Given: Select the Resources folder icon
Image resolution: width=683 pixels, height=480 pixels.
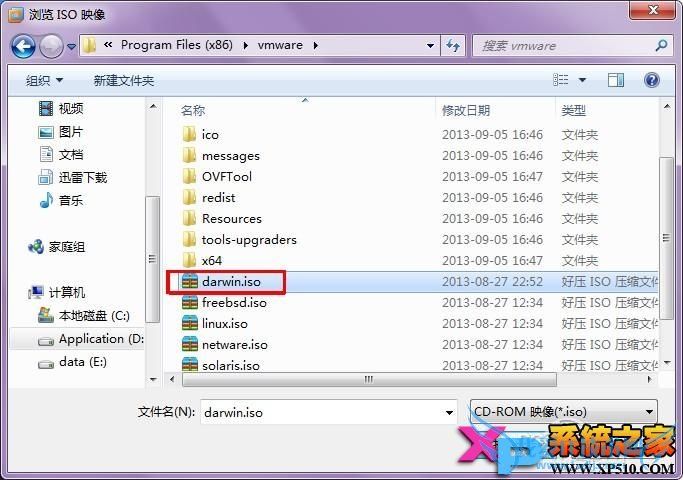Looking at the screenshot, I should (x=189, y=218).
